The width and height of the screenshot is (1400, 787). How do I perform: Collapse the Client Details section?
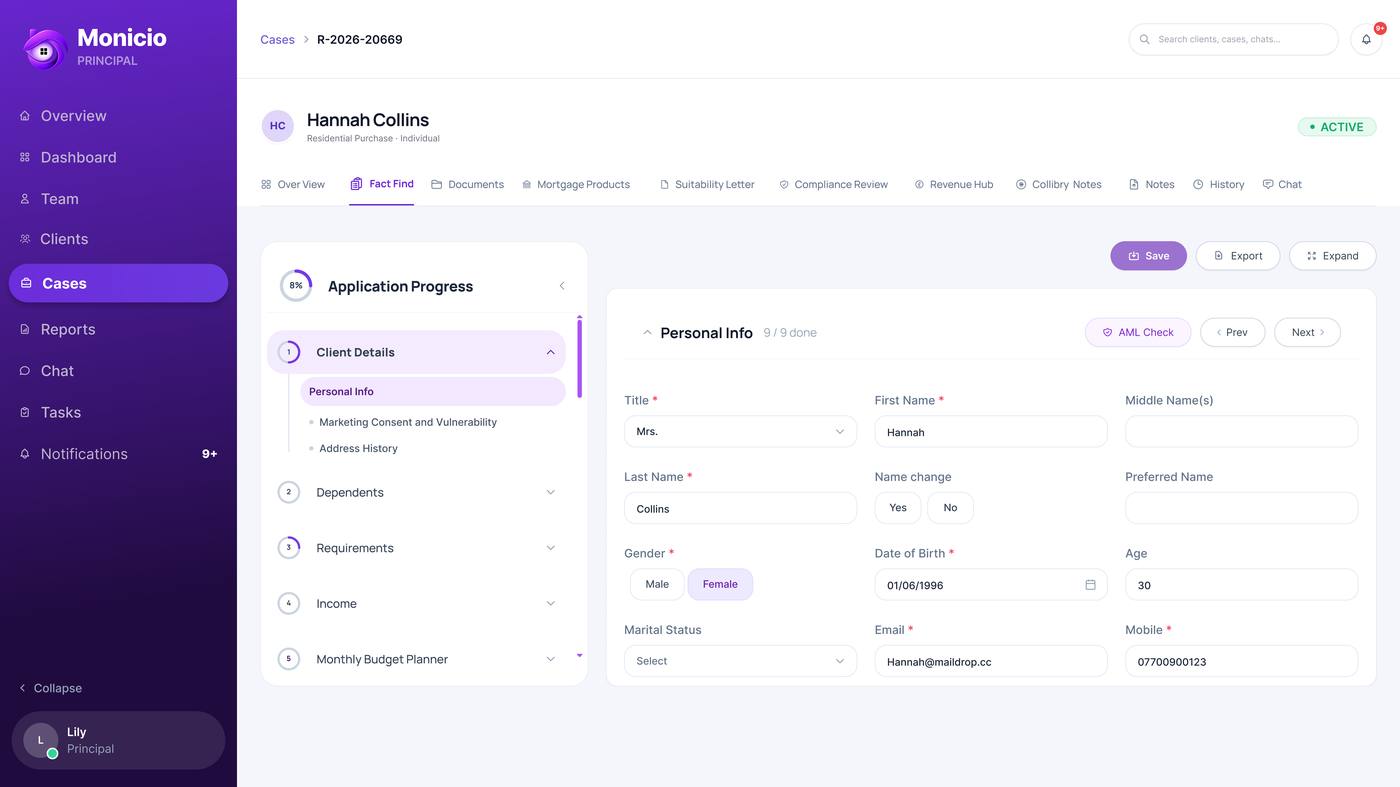[x=550, y=352]
